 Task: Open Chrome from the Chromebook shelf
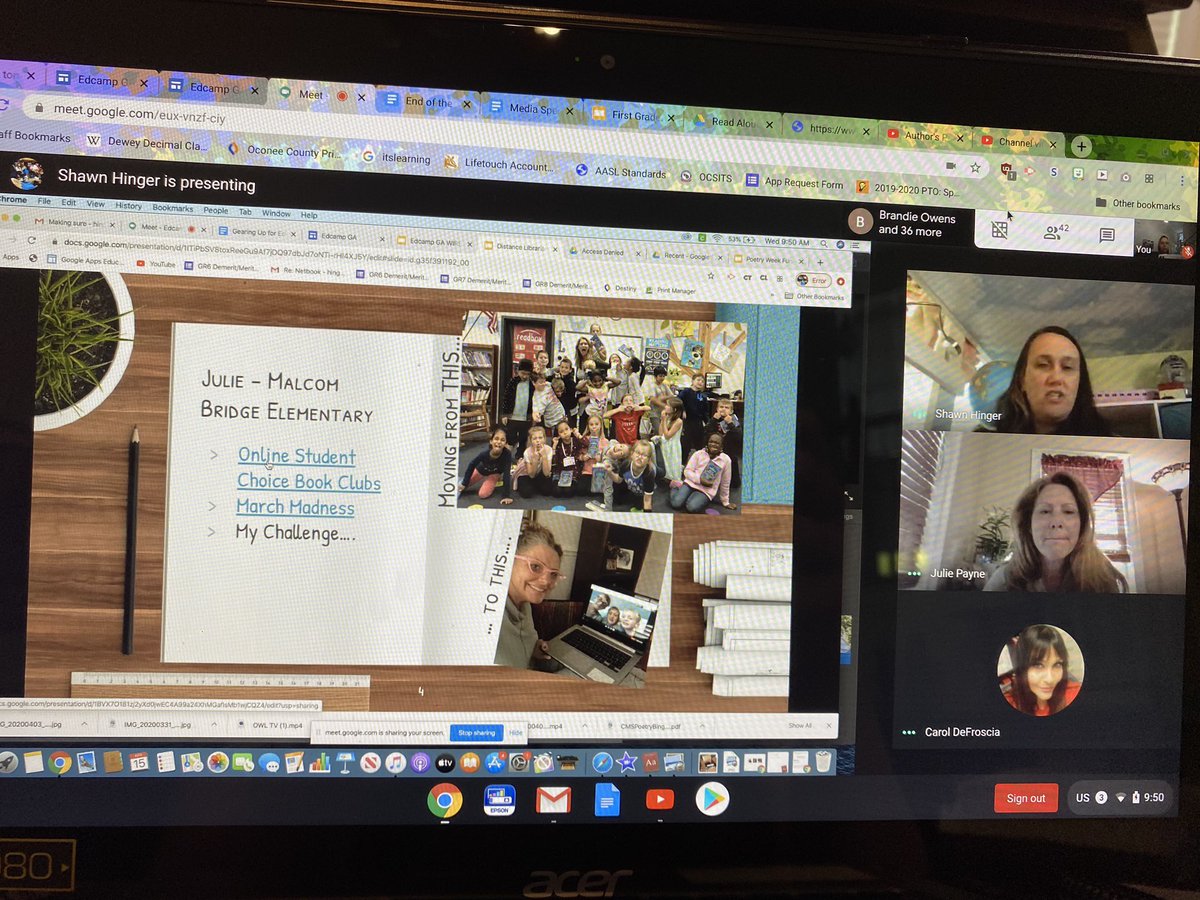coord(445,800)
